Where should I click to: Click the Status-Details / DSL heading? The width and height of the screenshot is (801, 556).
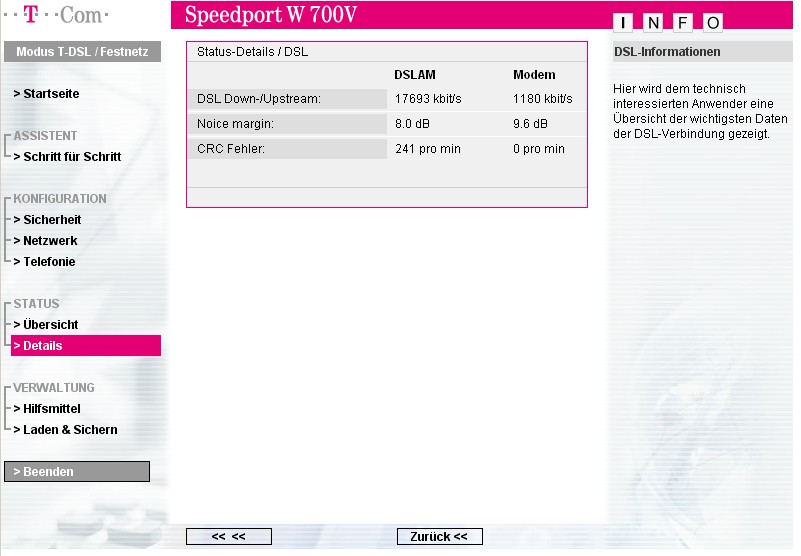coord(252,52)
